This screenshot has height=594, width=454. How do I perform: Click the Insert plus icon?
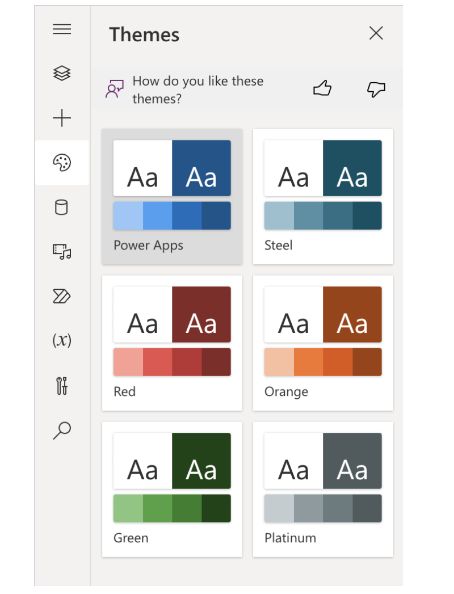62,118
